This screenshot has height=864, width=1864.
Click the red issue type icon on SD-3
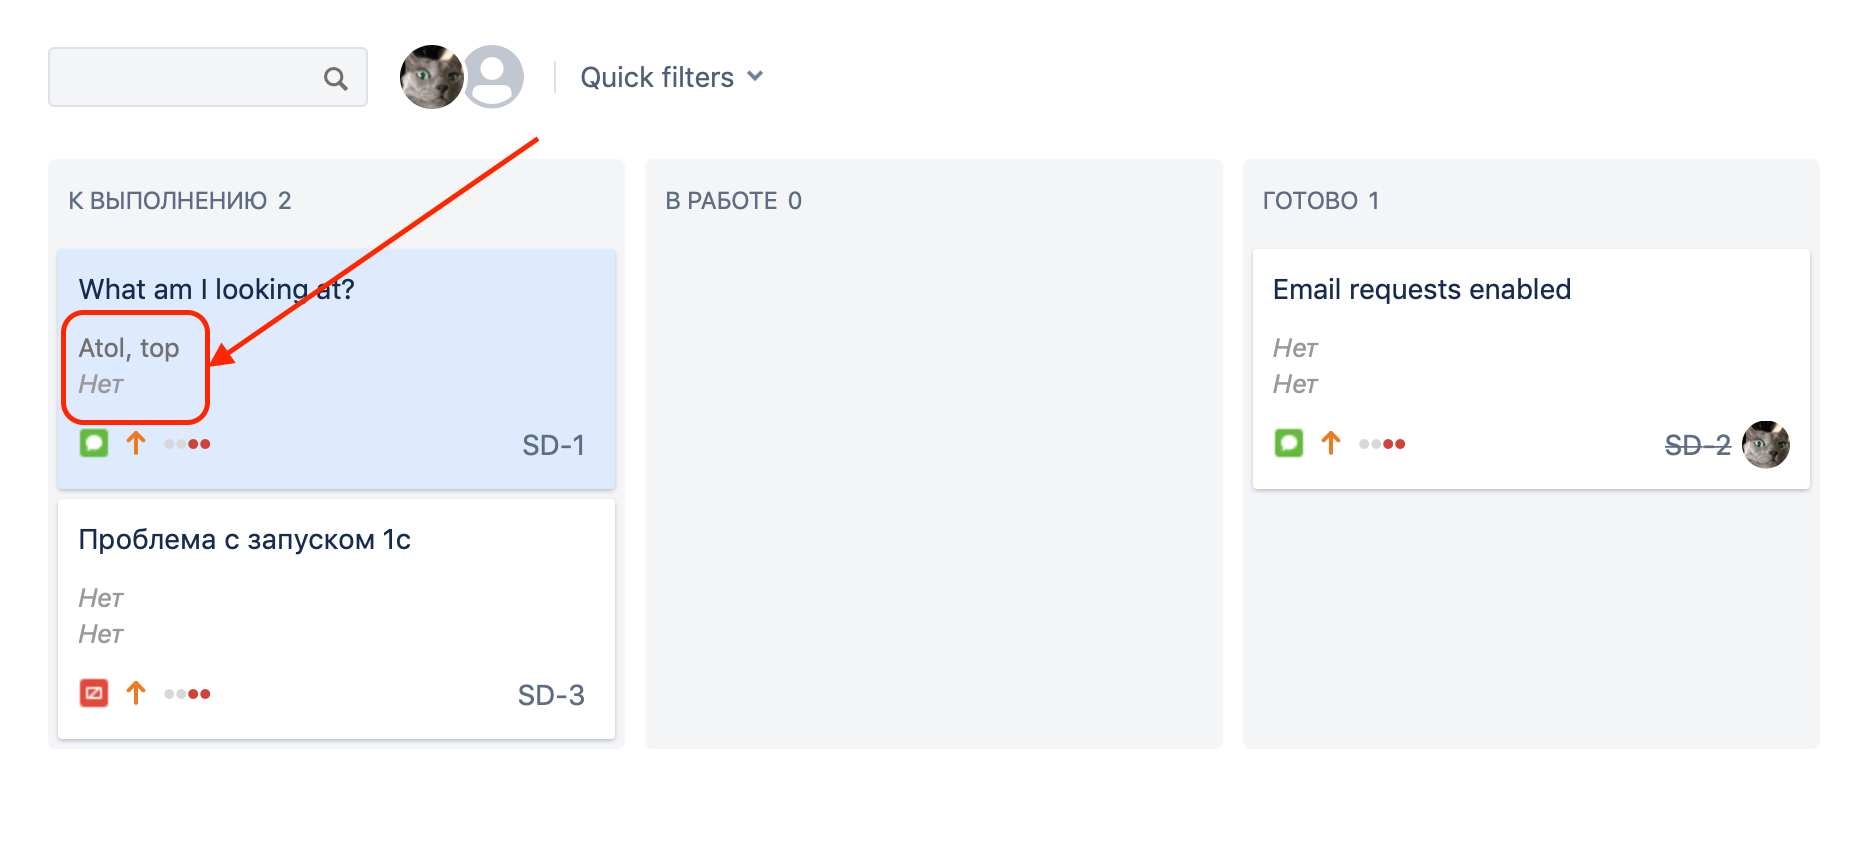[x=94, y=693]
